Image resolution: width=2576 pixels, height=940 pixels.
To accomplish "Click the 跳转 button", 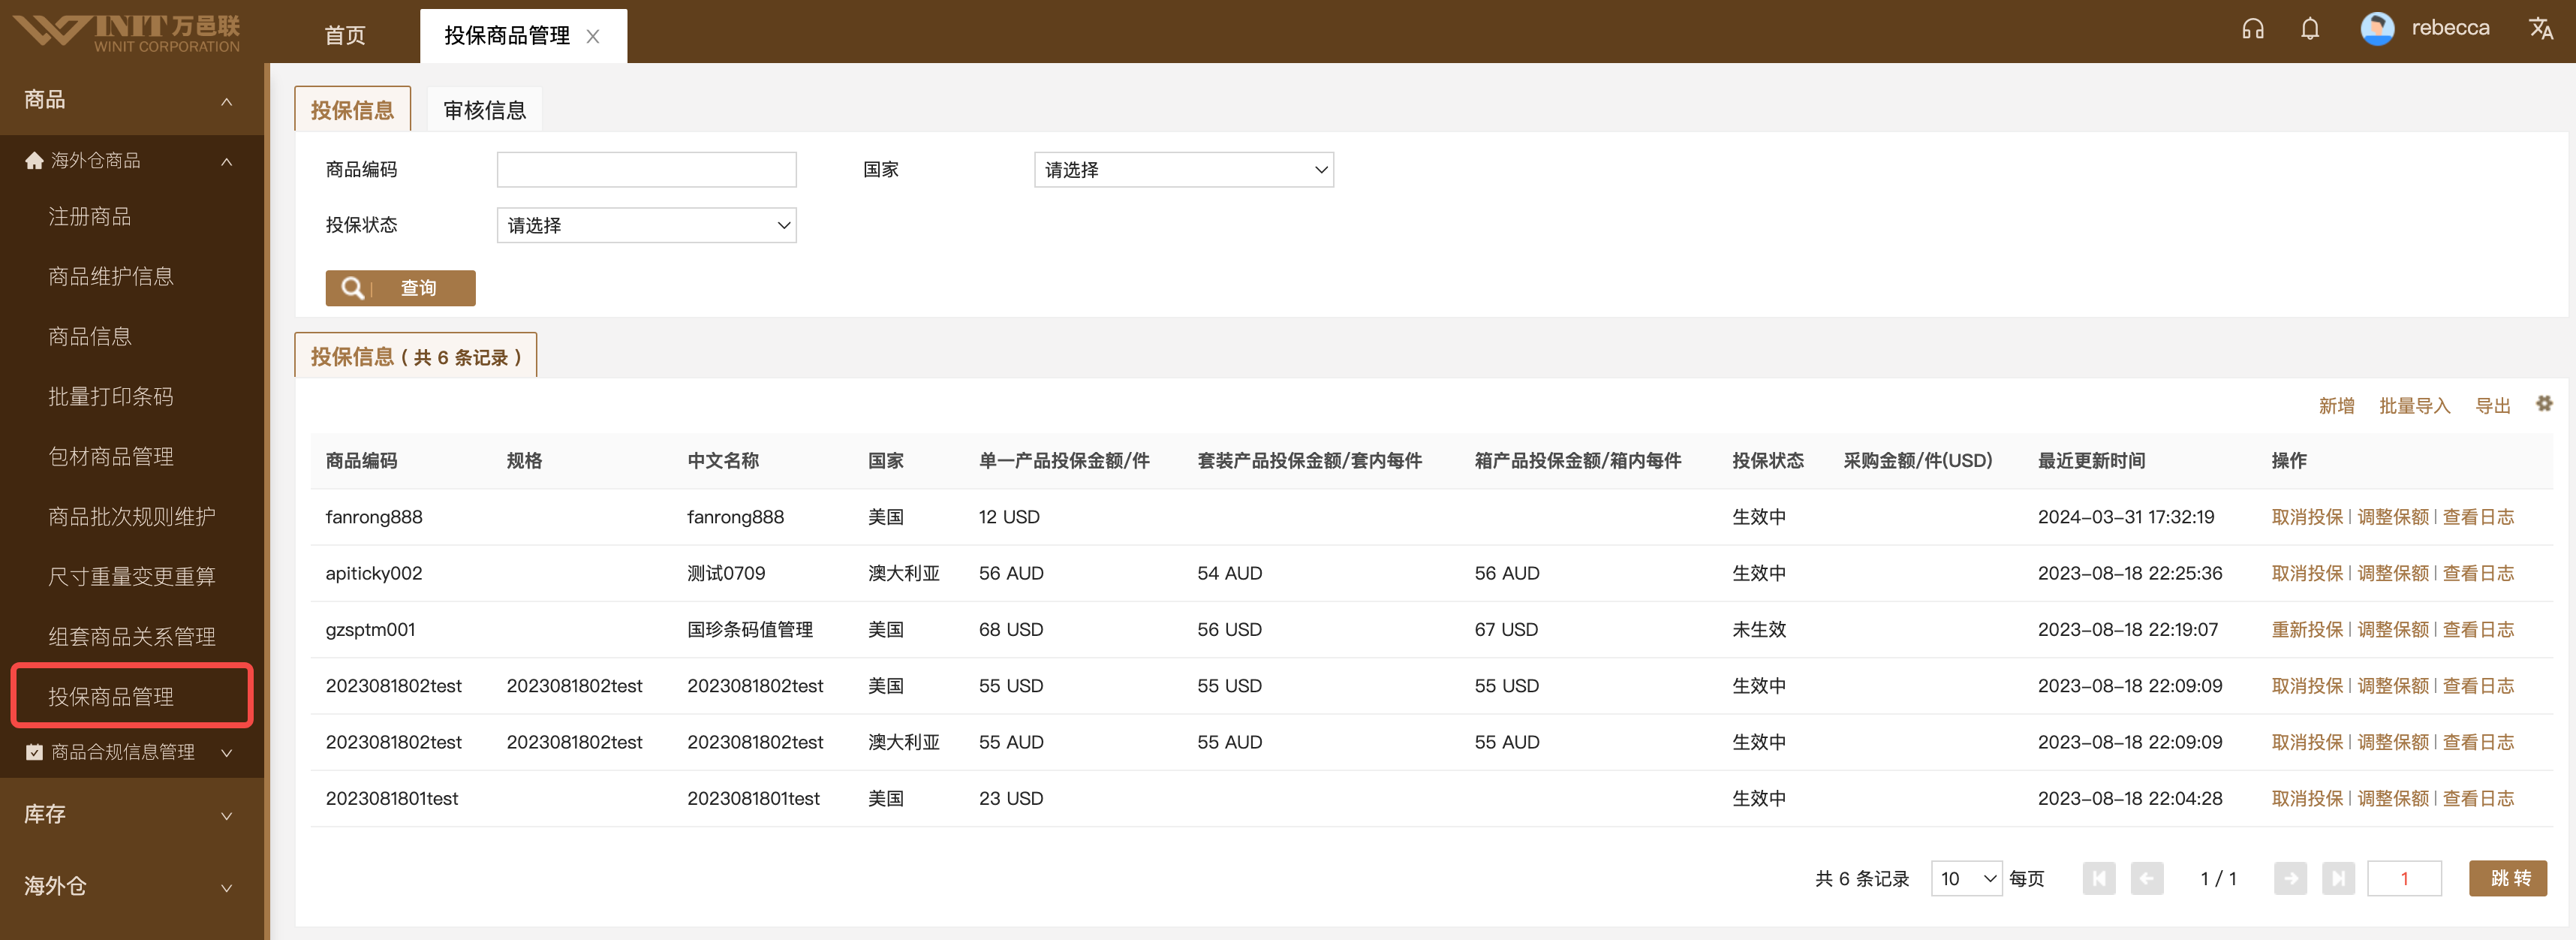I will [2507, 879].
